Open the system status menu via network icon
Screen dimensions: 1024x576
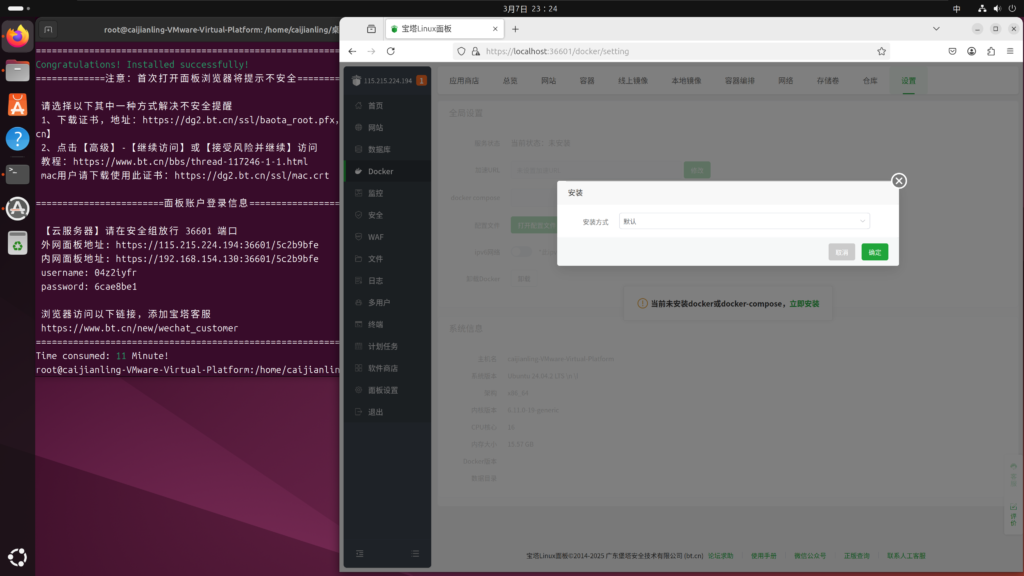(982, 8)
